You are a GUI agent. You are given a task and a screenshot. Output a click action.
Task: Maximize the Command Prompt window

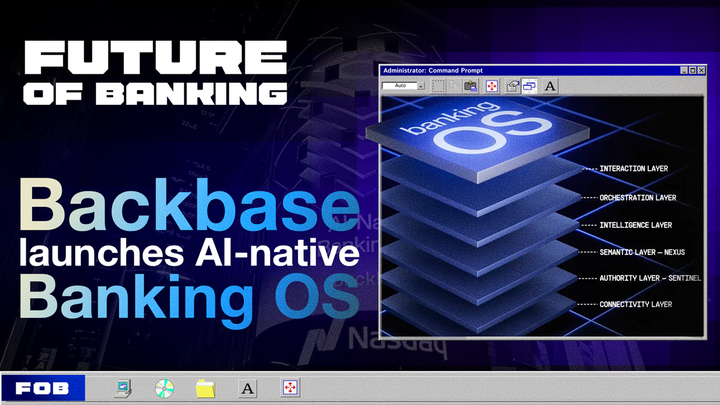[692, 70]
